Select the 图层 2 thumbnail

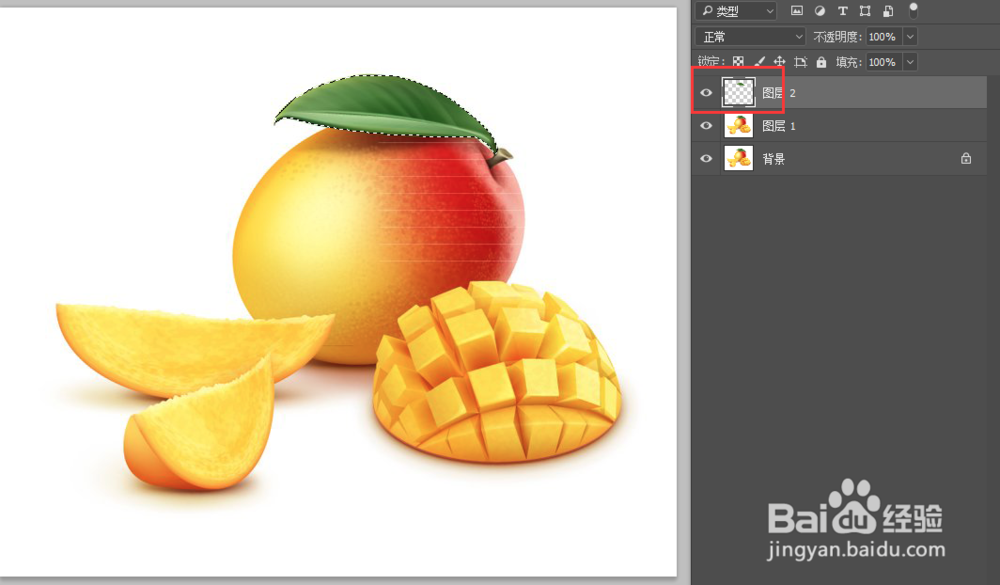pos(739,93)
